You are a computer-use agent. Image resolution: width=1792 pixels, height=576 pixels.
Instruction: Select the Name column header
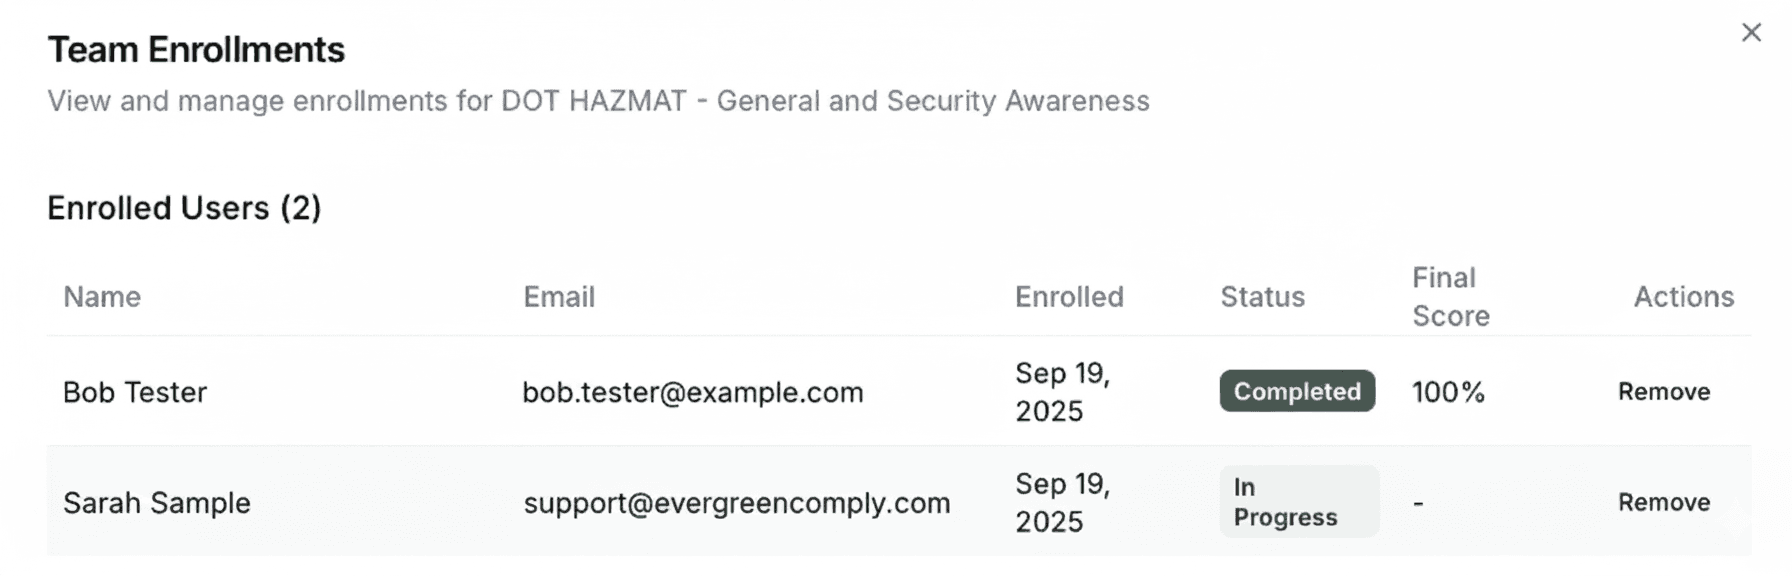click(x=102, y=297)
